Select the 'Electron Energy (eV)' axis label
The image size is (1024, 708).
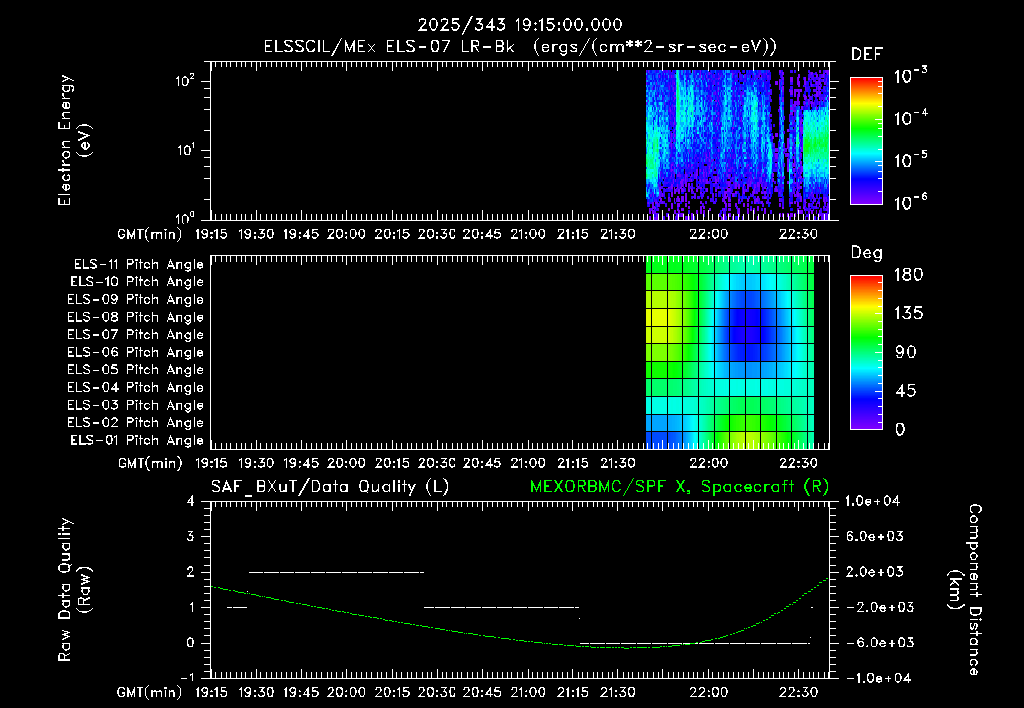coord(74,140)
